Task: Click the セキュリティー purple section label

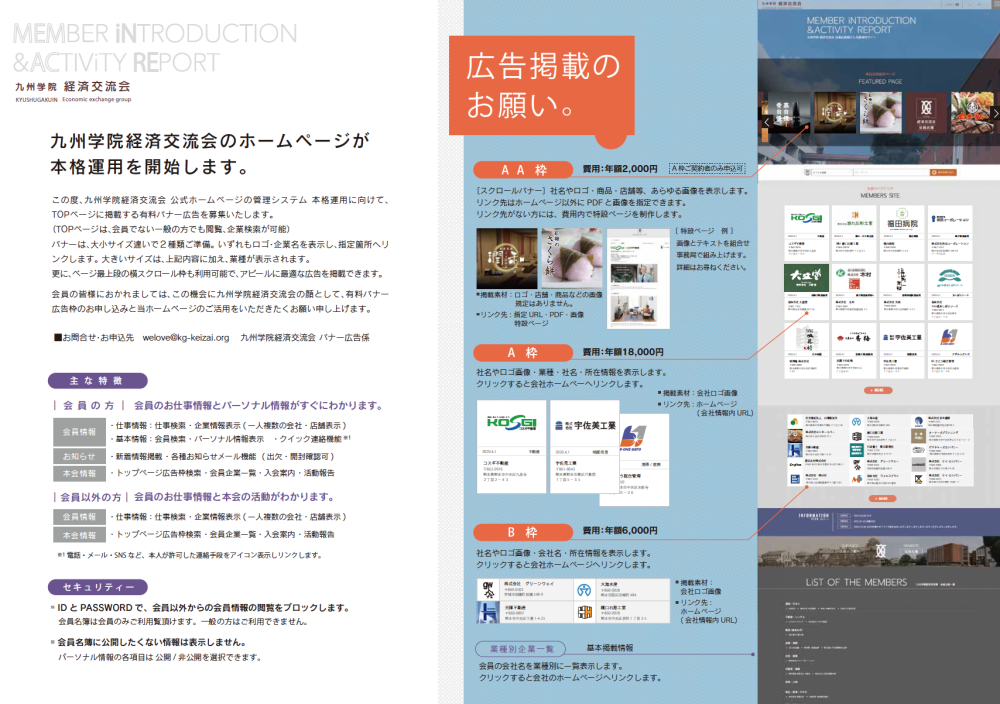Action: pyautogui.click(x=97, y=587)
